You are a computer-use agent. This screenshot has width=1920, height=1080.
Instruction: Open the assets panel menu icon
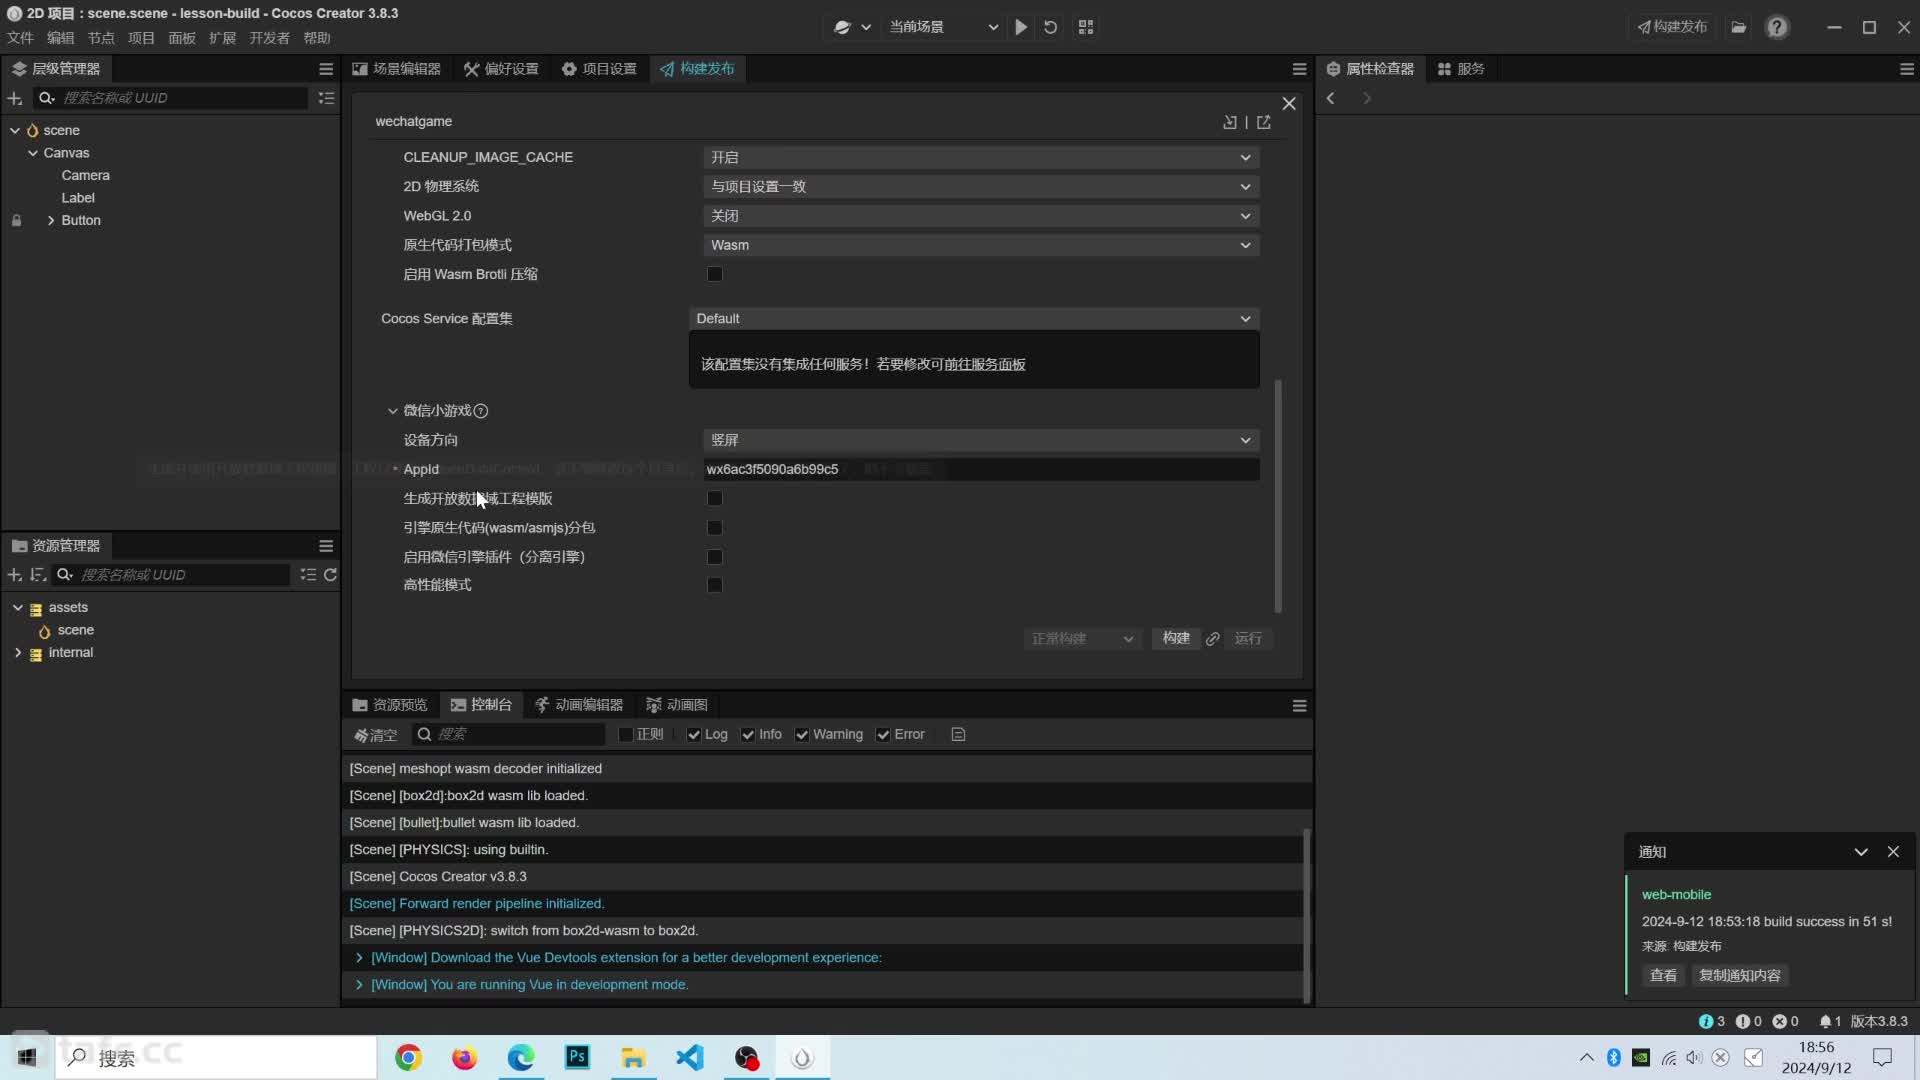pyautogui.click(x=326, y=546)
